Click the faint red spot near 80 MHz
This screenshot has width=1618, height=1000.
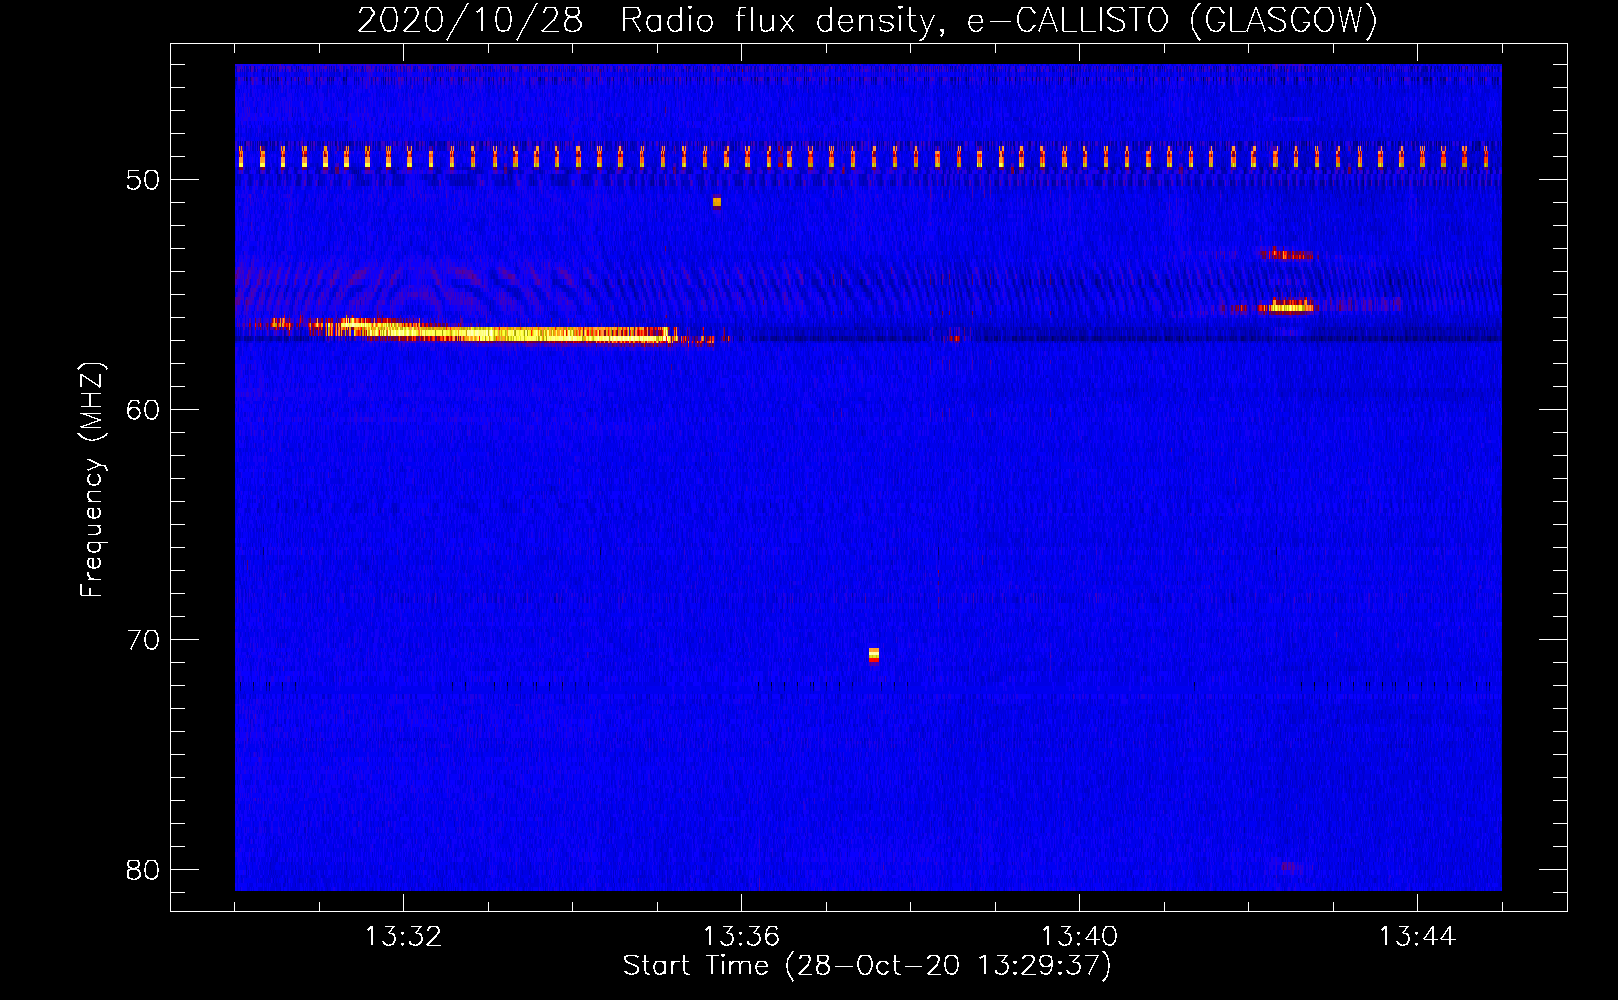1289,865
